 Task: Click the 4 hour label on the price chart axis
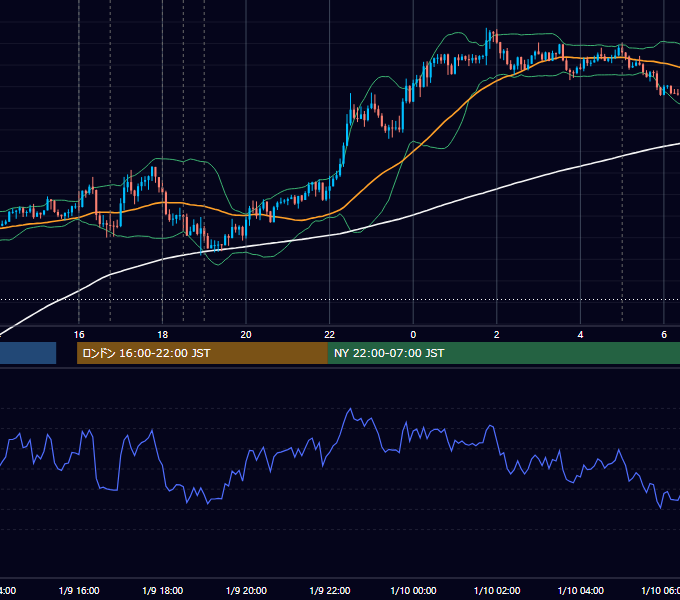(580, 335)
